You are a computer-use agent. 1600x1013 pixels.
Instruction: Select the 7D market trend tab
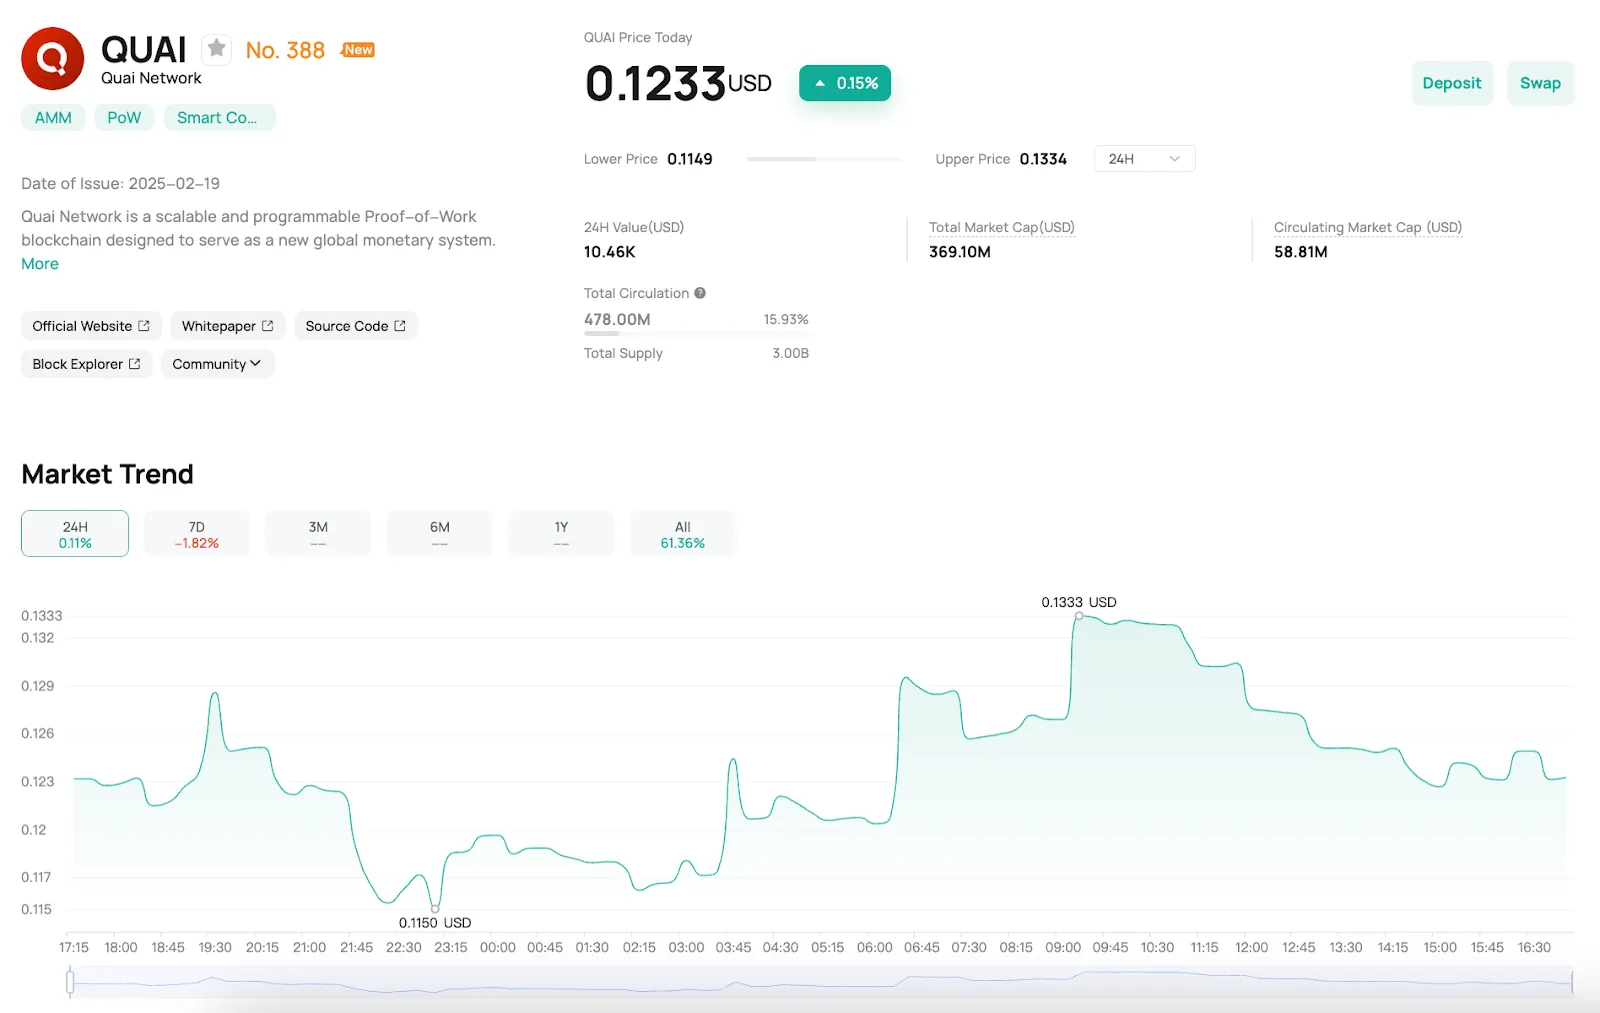point(197,534)
